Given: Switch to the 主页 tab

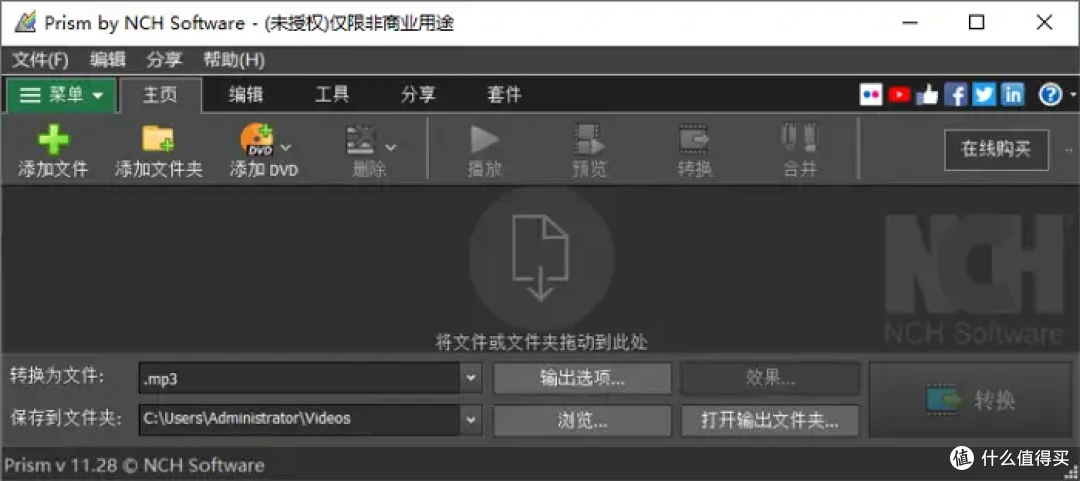Looking at the screenshot, I should tap(160, 94).
